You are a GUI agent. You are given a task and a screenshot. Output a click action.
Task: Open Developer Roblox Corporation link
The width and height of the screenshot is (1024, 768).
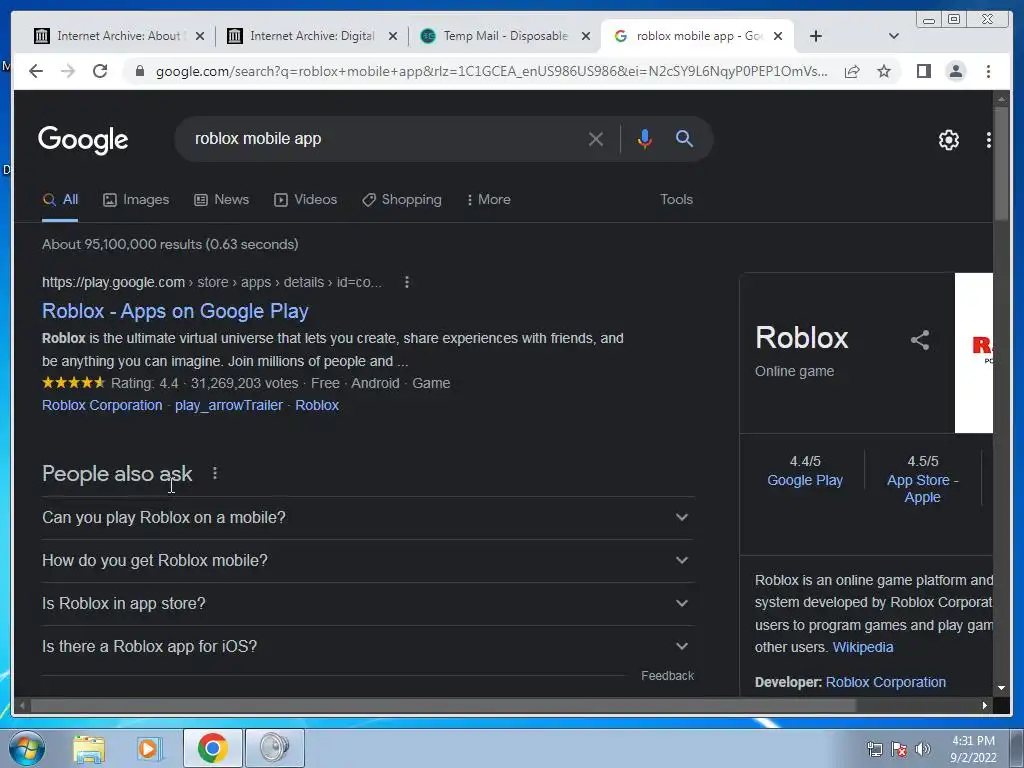coord(886,682)
